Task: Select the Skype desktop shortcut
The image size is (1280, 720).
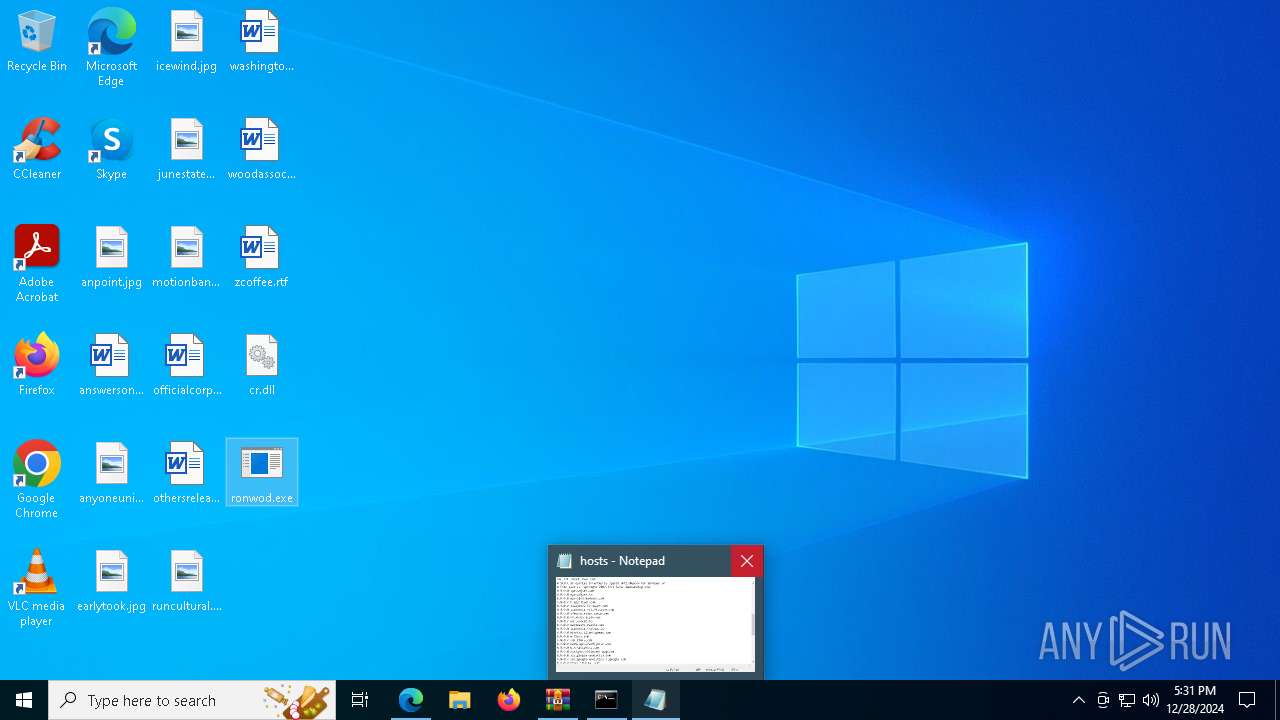Action: (x=111, y=150)
